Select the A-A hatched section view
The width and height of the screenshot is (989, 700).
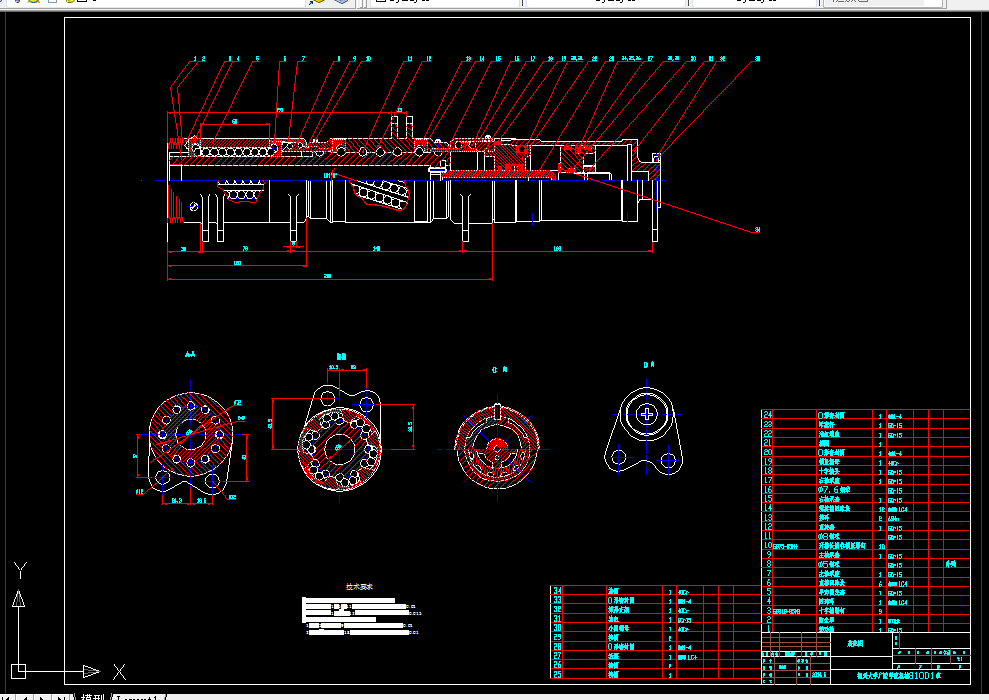(191, 441)
